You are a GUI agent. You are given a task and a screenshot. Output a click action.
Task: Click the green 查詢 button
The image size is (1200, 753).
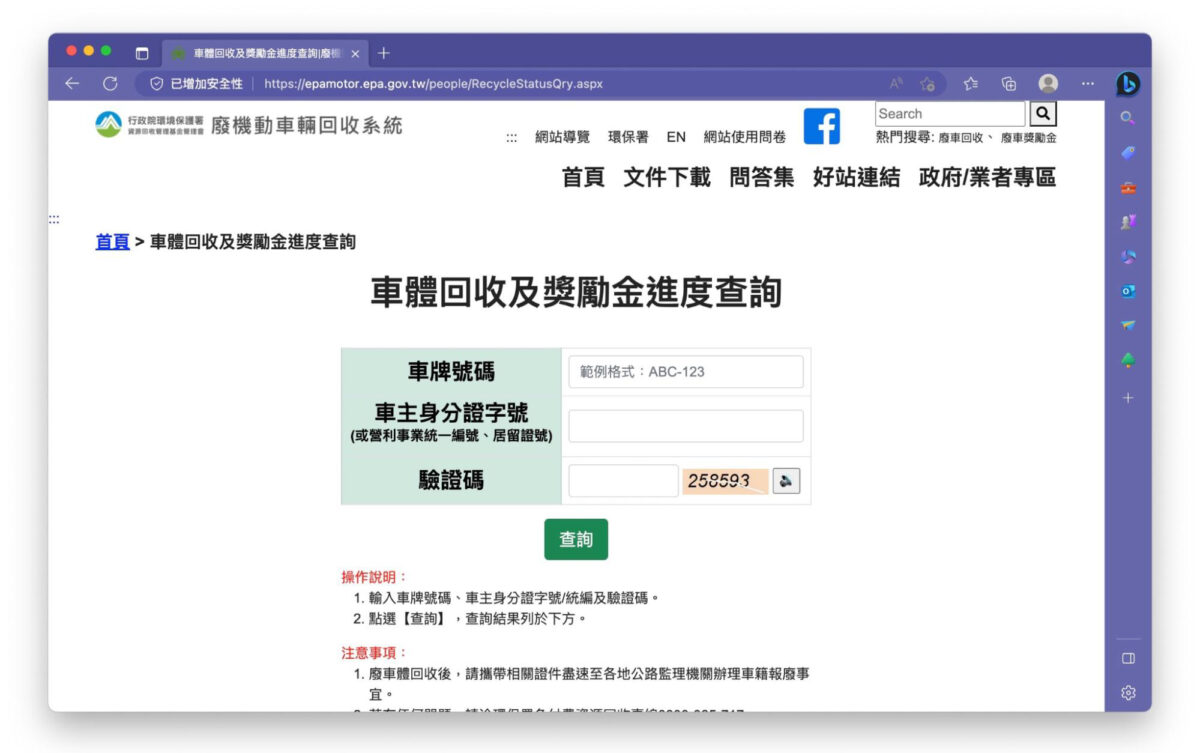pos(576,539)
